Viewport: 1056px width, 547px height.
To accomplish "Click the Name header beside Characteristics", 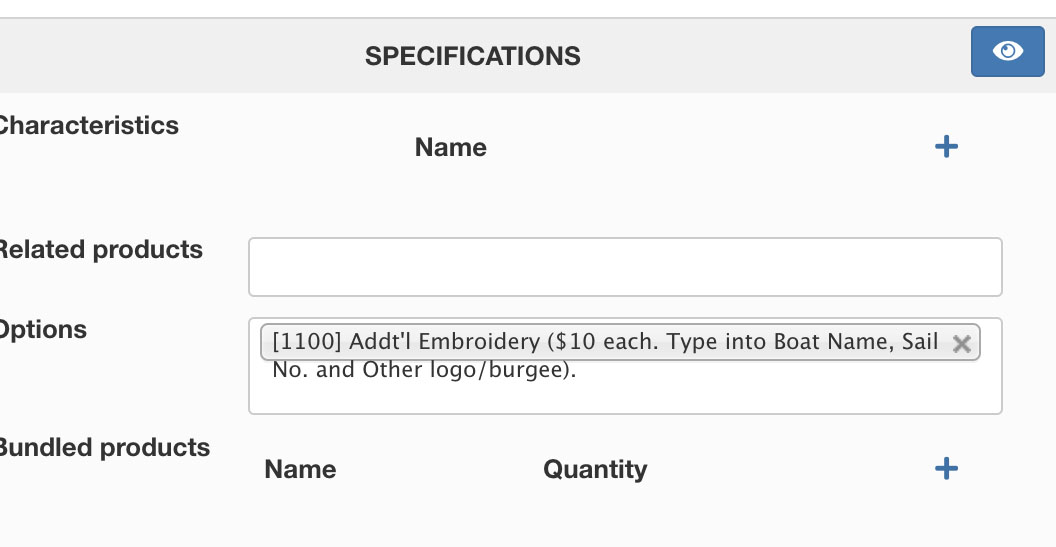I will (x=450, y=148).
